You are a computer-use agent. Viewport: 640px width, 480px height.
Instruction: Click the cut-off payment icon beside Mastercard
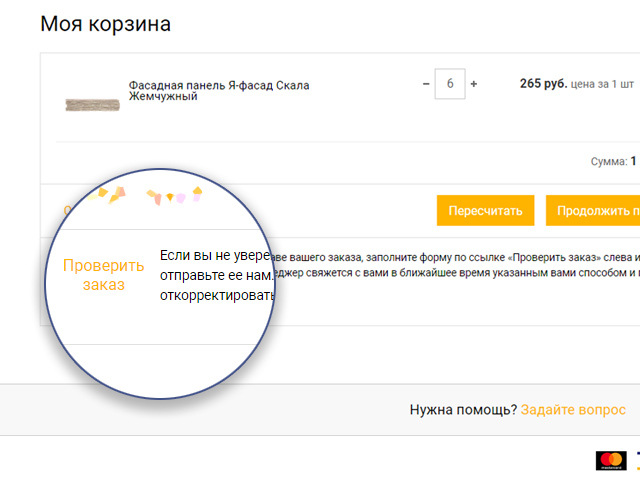[636, 460]
